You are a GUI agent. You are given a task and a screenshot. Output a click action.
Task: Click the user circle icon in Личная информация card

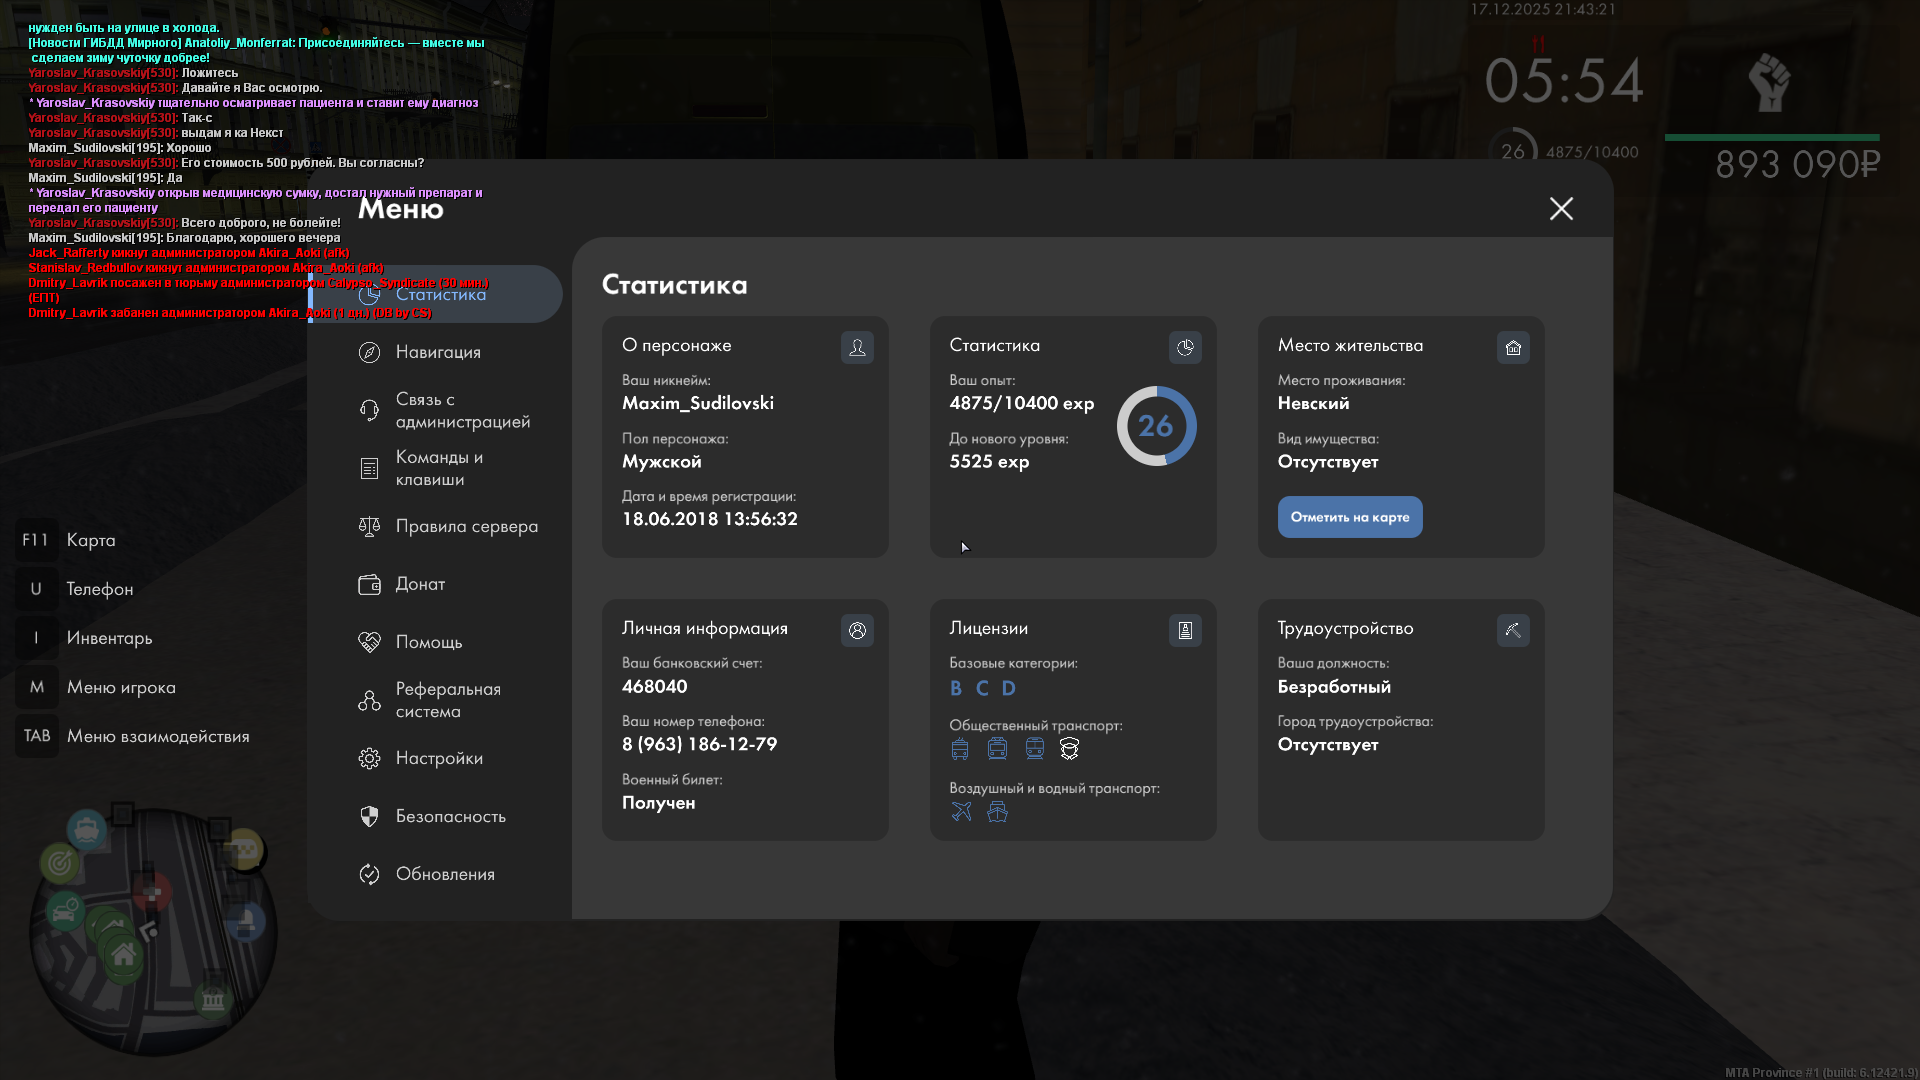tap(857, 630)
